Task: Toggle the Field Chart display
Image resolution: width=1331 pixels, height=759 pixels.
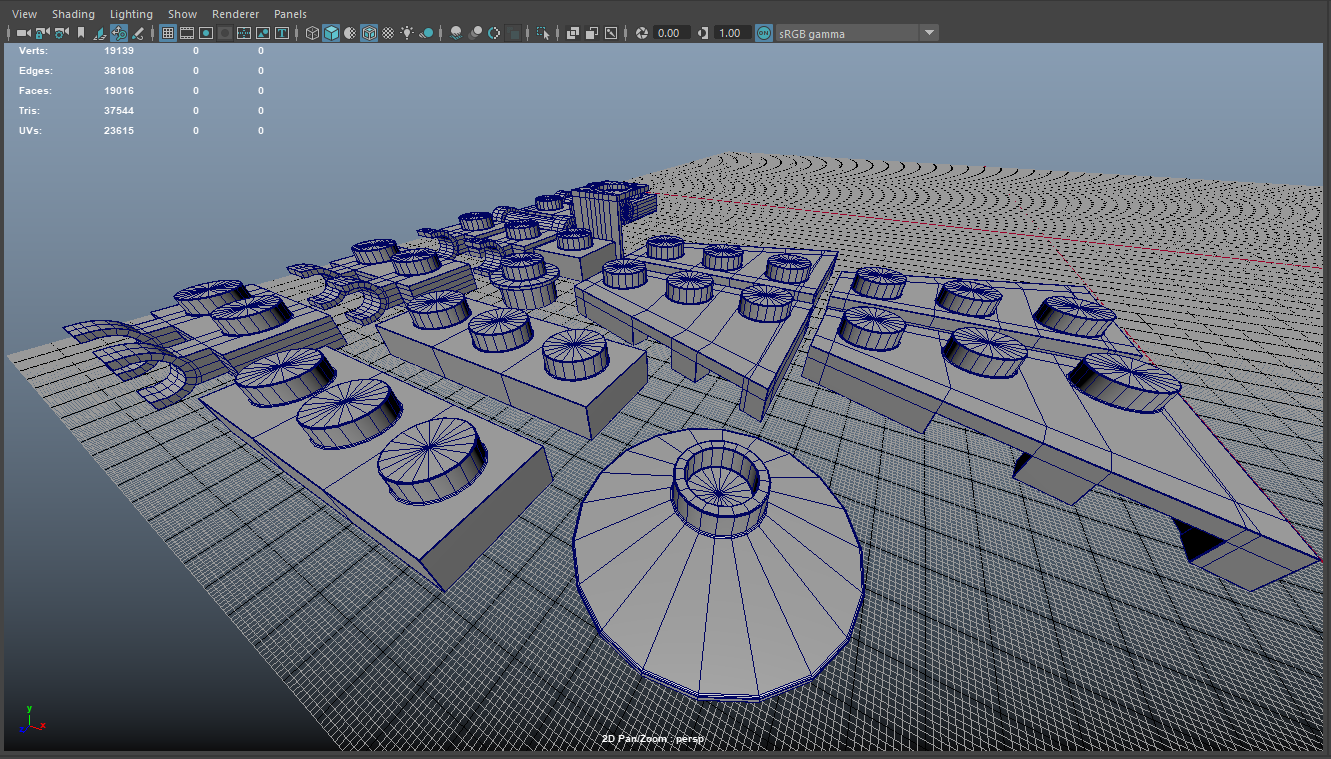Action: coord(244,33)
